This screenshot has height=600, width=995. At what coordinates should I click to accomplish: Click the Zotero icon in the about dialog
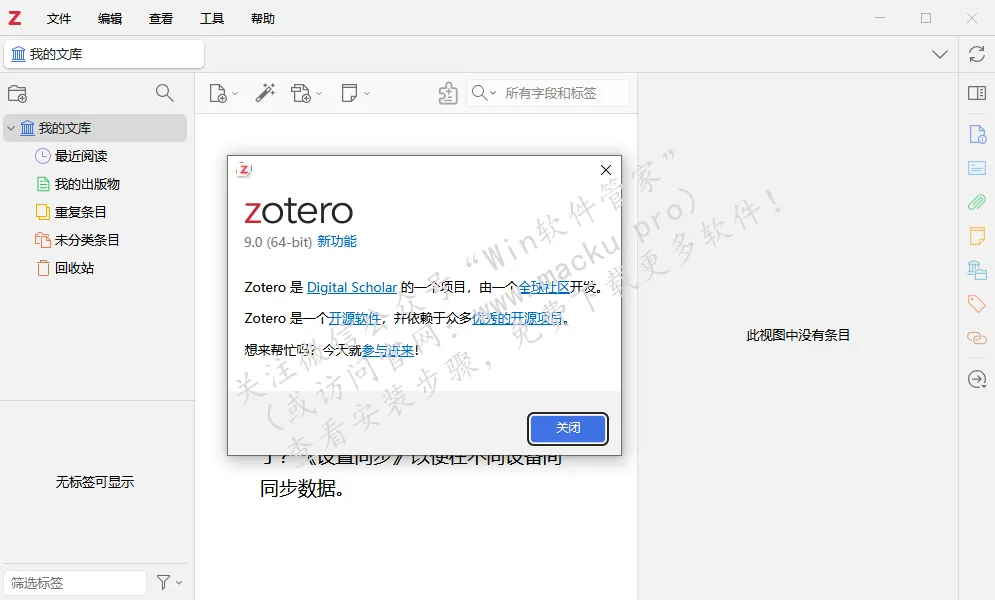click(244, 169)
